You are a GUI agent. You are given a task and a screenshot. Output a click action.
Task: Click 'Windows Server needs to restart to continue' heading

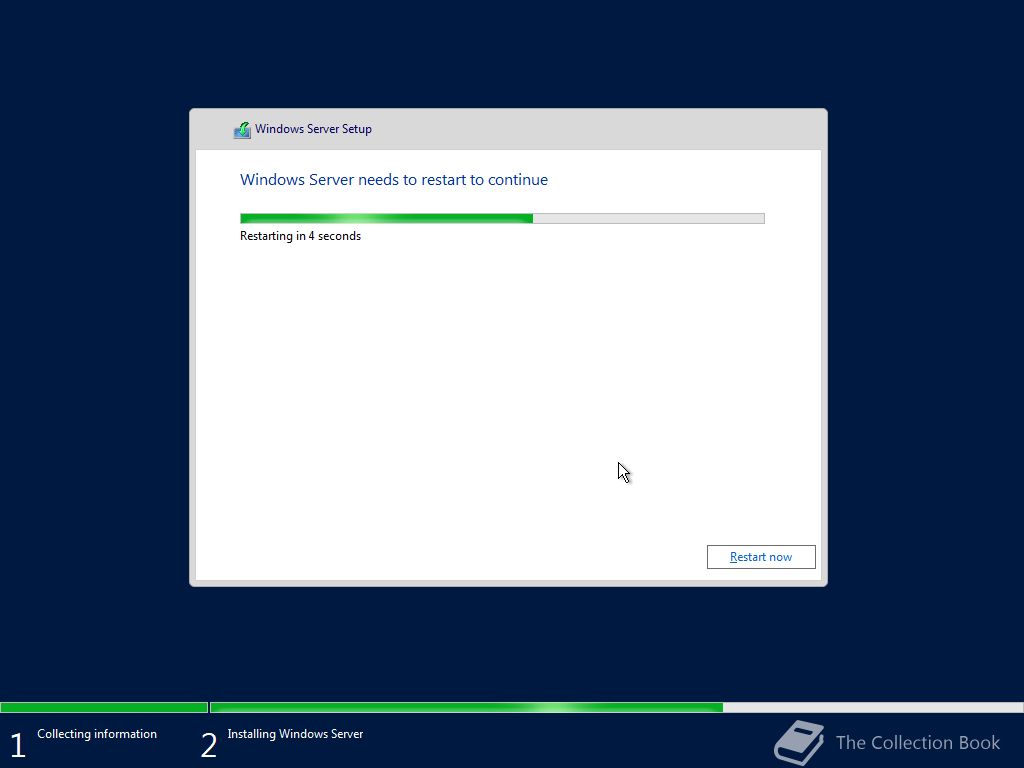click(394, 180)
